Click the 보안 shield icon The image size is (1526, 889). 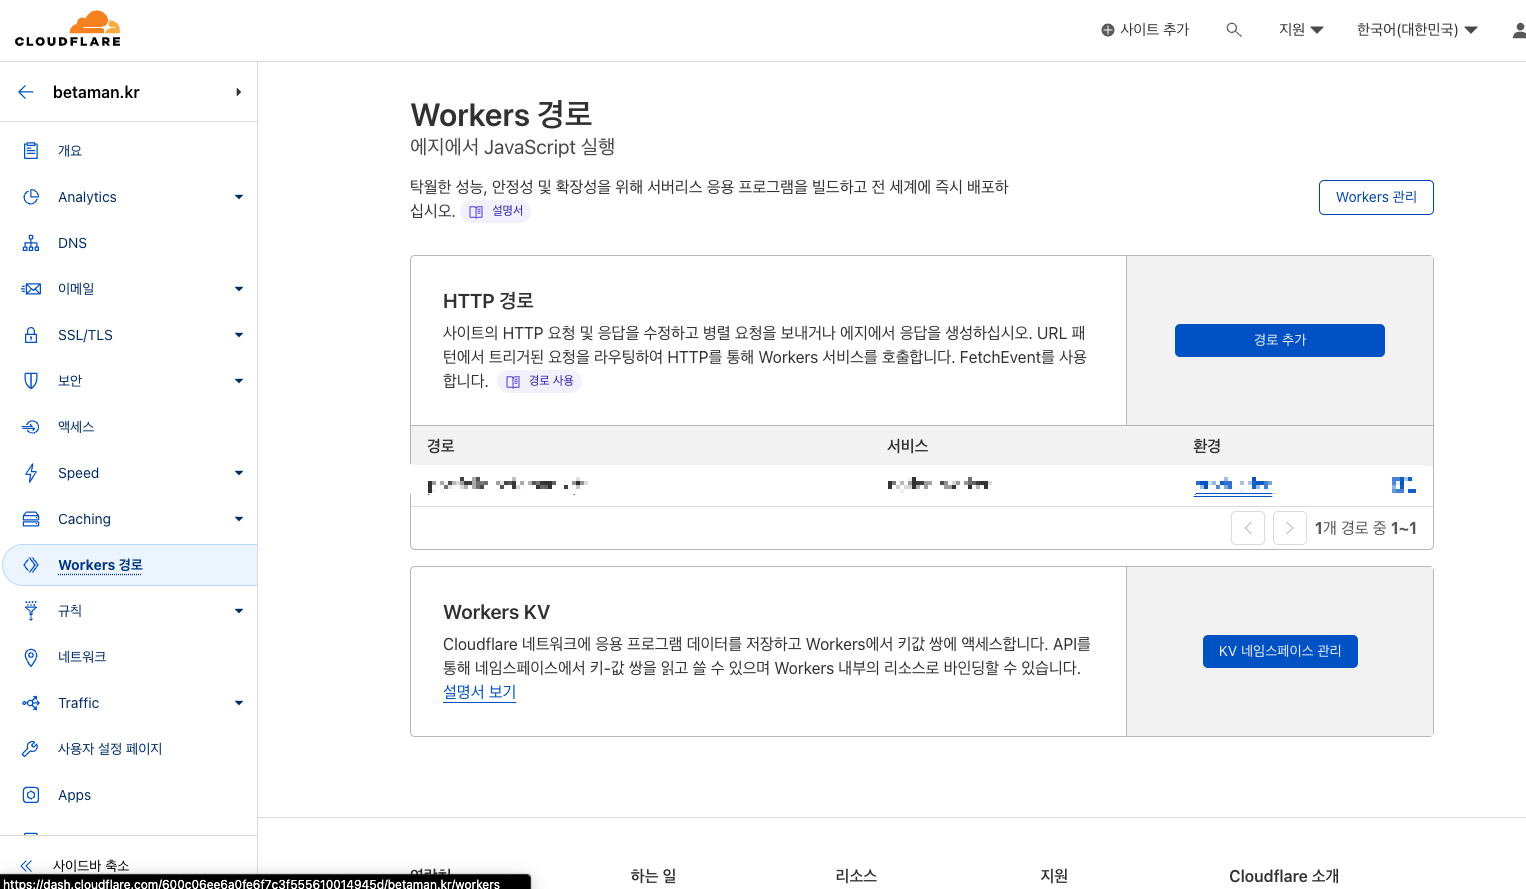click(31, 381)
